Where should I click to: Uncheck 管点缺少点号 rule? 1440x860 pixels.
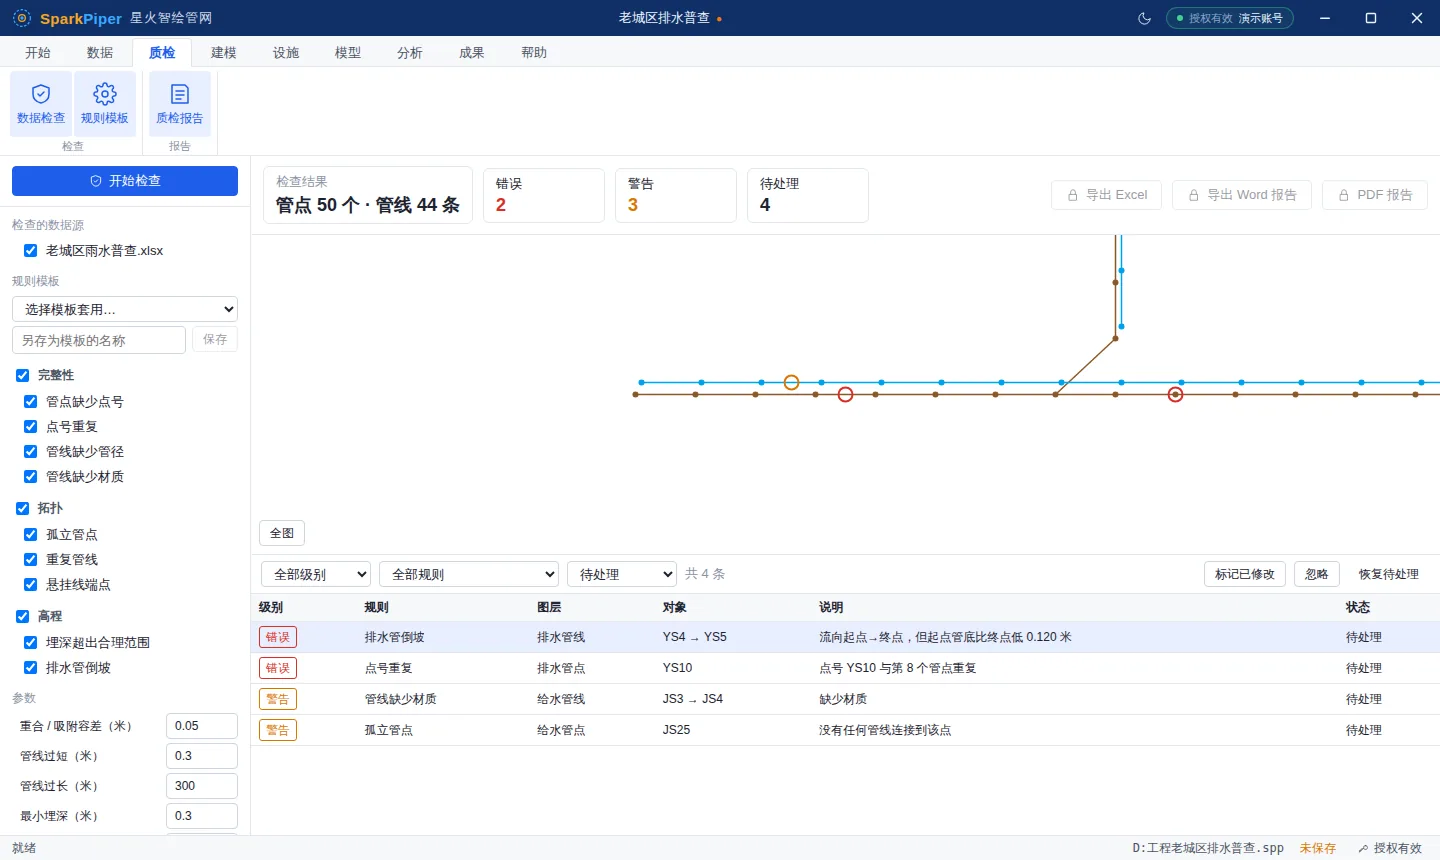pos(31,401)
